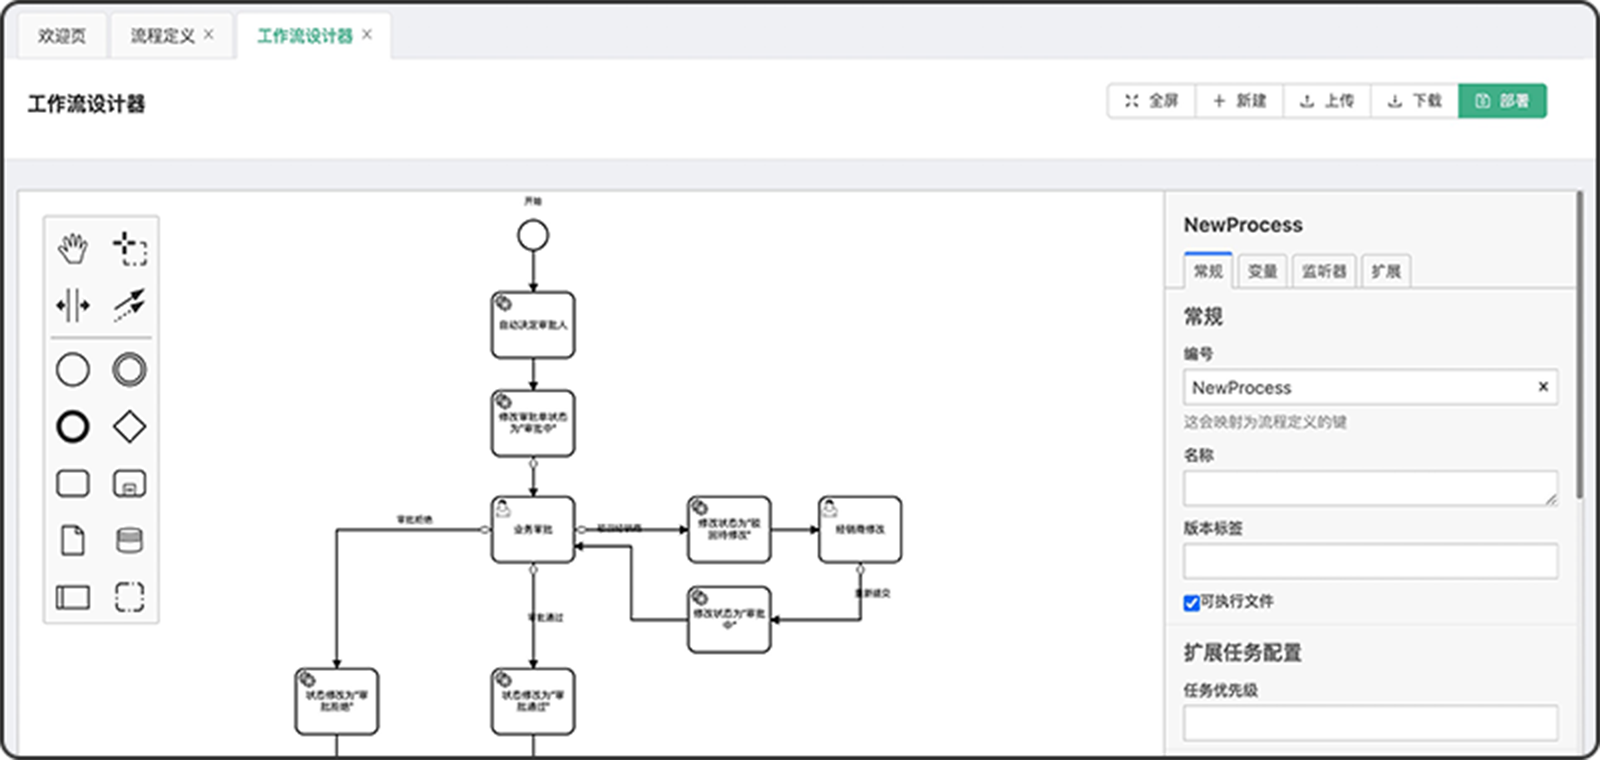Switch to the 变量 tab
The width and height of the screenshot is (1600, 760).
[1262, 272]
